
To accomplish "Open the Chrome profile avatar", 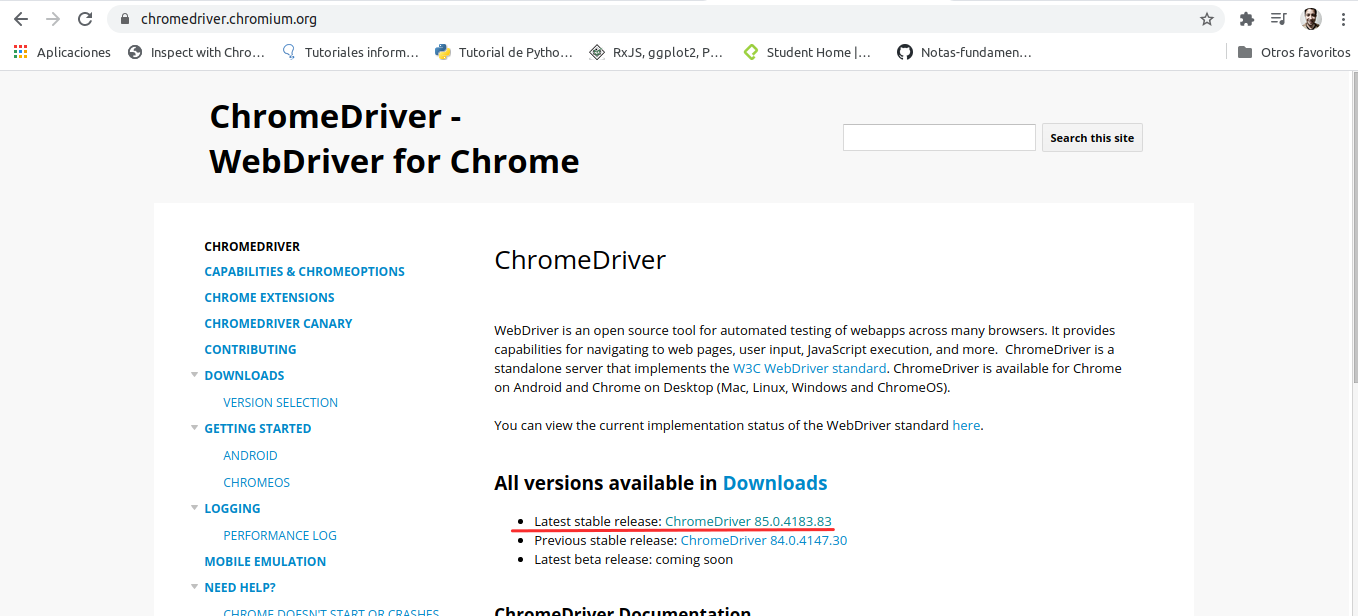I will 1311,19.
